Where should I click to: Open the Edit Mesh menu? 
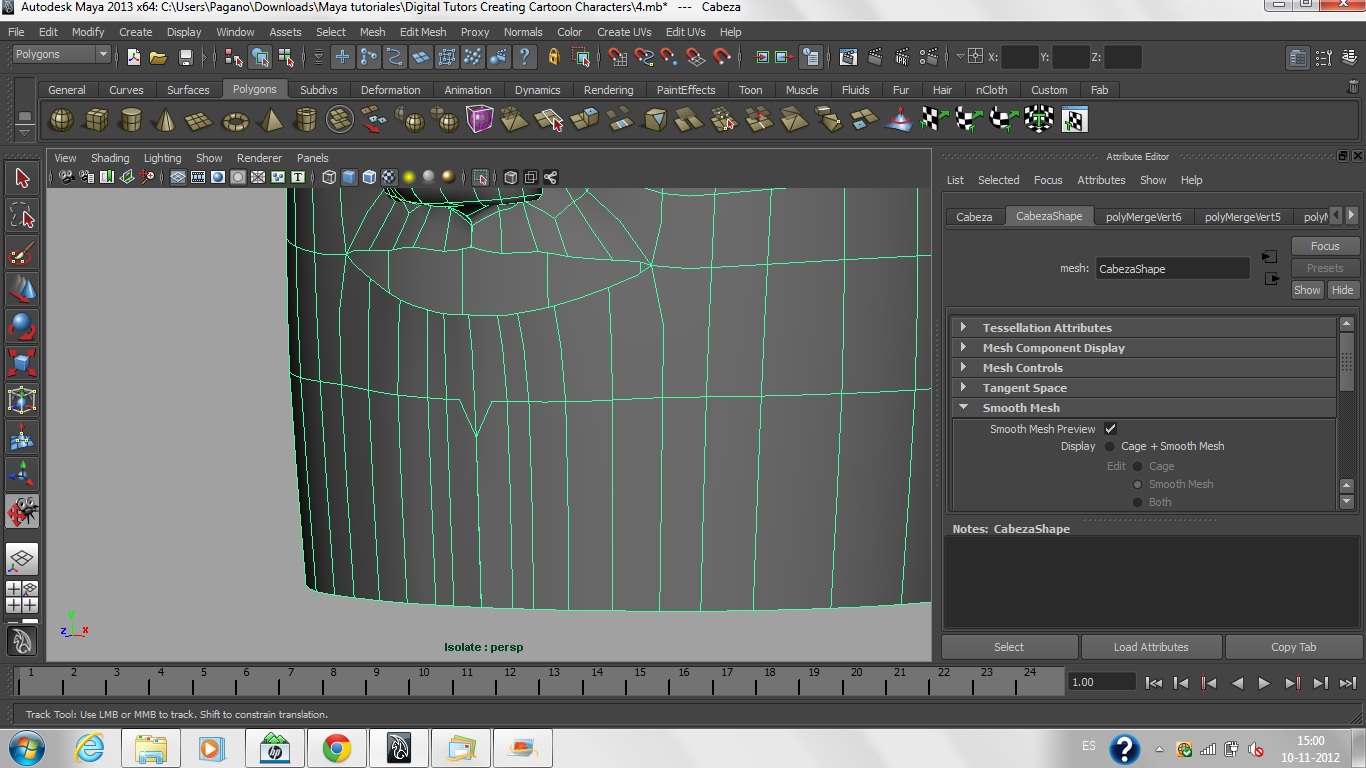tap(423, 32)
